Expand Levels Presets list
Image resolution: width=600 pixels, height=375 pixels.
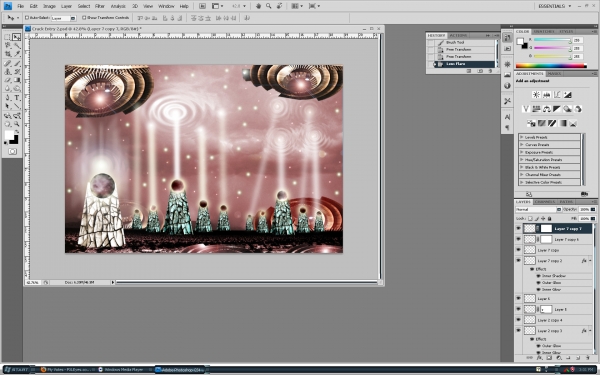[x=522, y=137]
